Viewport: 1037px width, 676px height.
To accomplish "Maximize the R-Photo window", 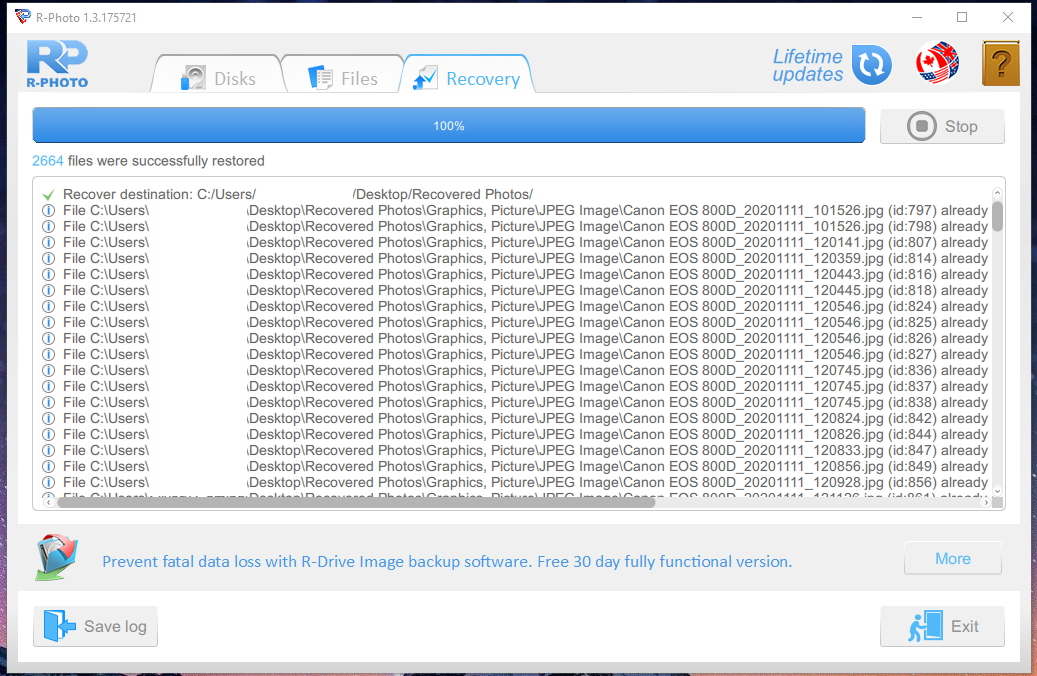I will pyautogui.click(x=962, y=17).
